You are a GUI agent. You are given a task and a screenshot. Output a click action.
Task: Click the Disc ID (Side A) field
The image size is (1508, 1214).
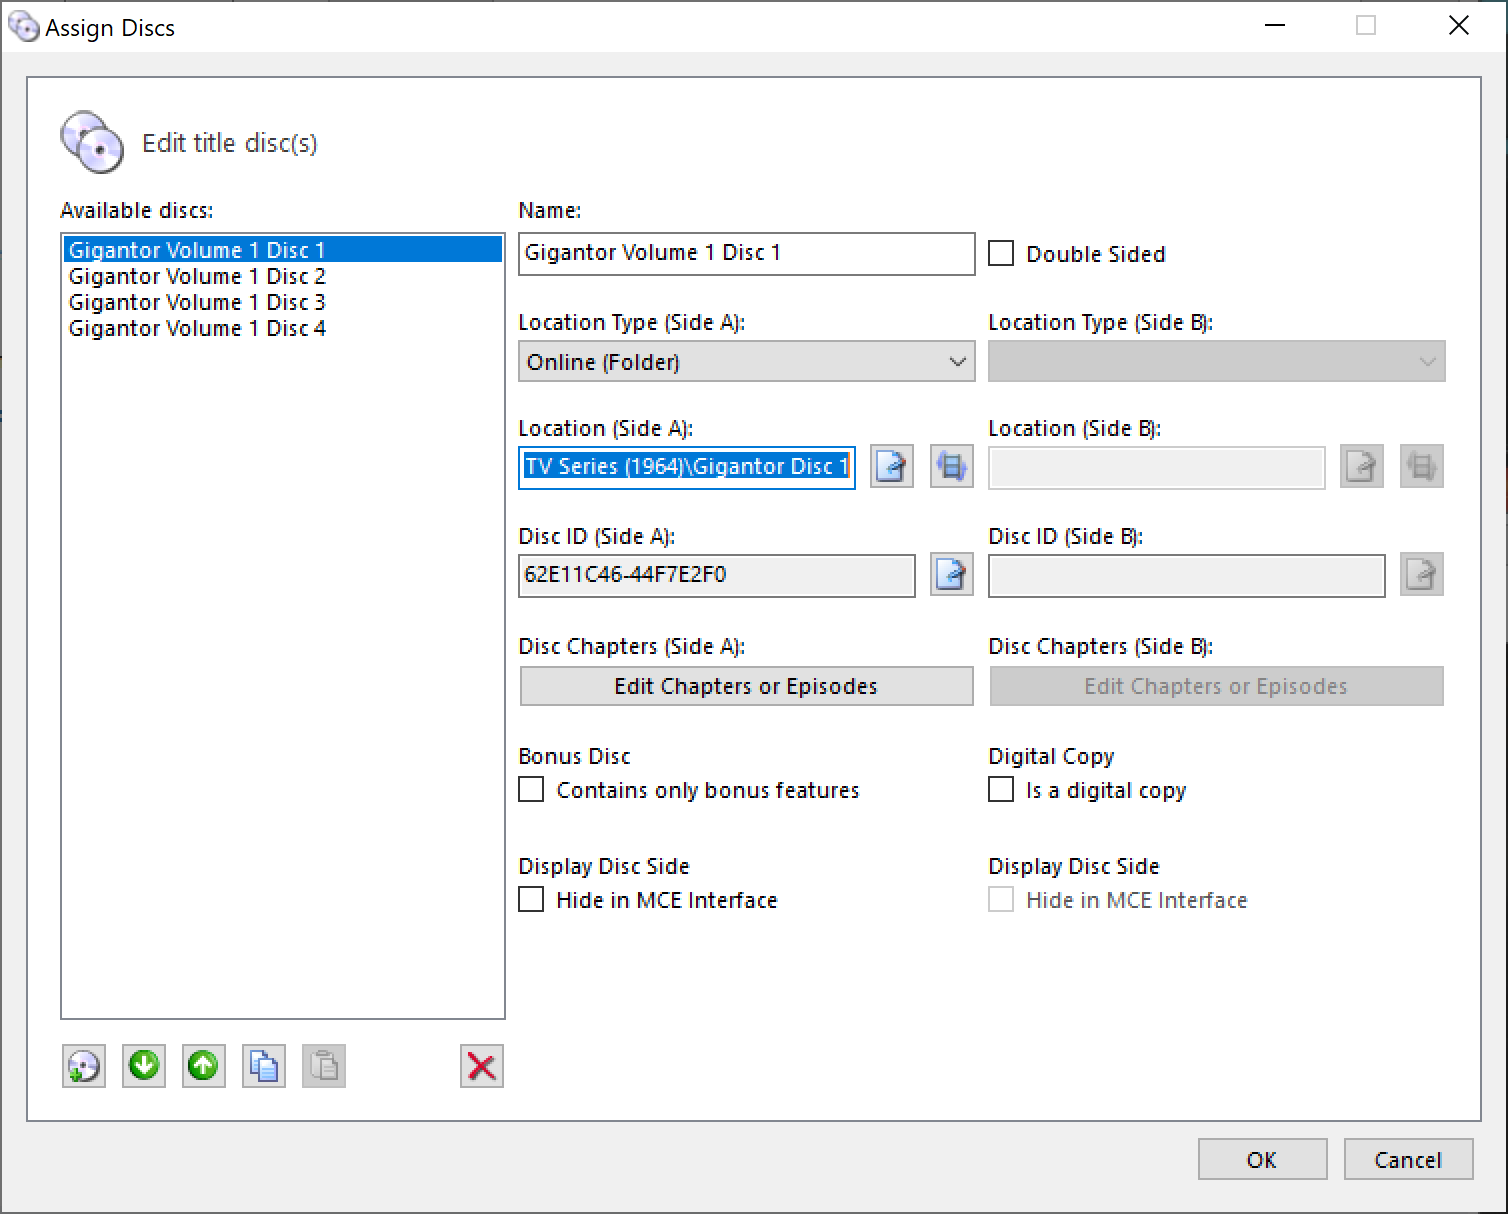717,575
